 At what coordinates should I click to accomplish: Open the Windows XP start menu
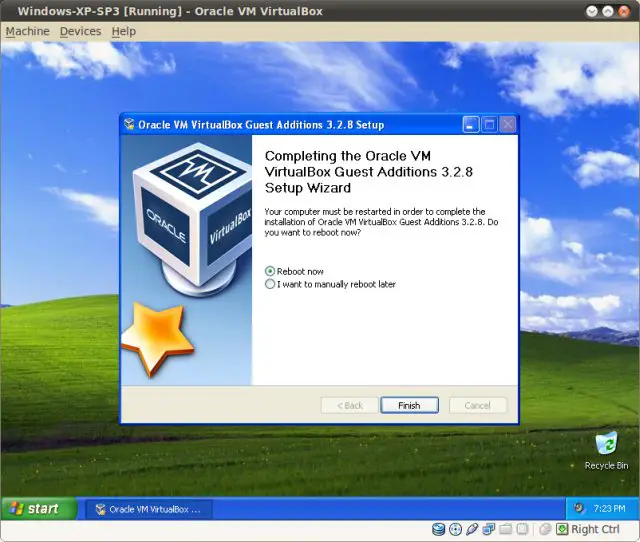point(39,509)
